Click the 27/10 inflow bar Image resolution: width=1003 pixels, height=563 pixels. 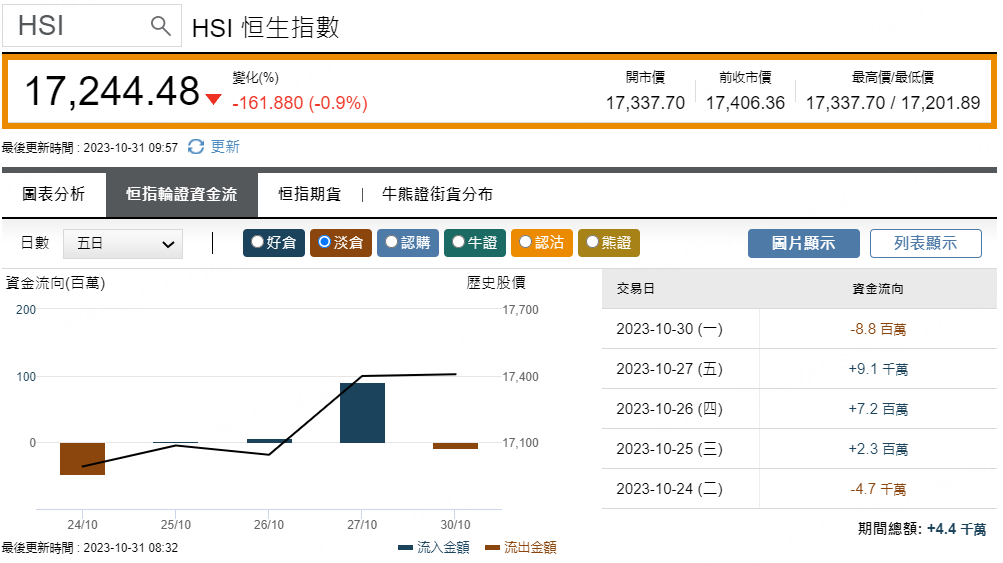point(362,412)
